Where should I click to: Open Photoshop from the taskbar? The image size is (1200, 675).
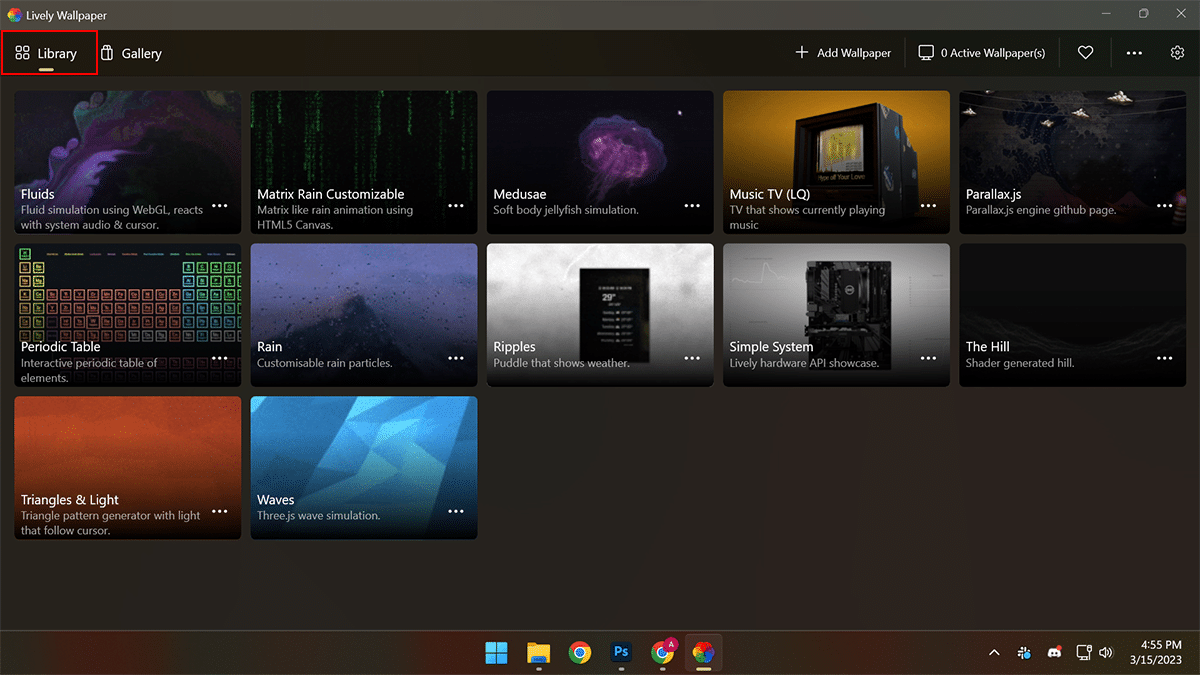pos(621,653)
